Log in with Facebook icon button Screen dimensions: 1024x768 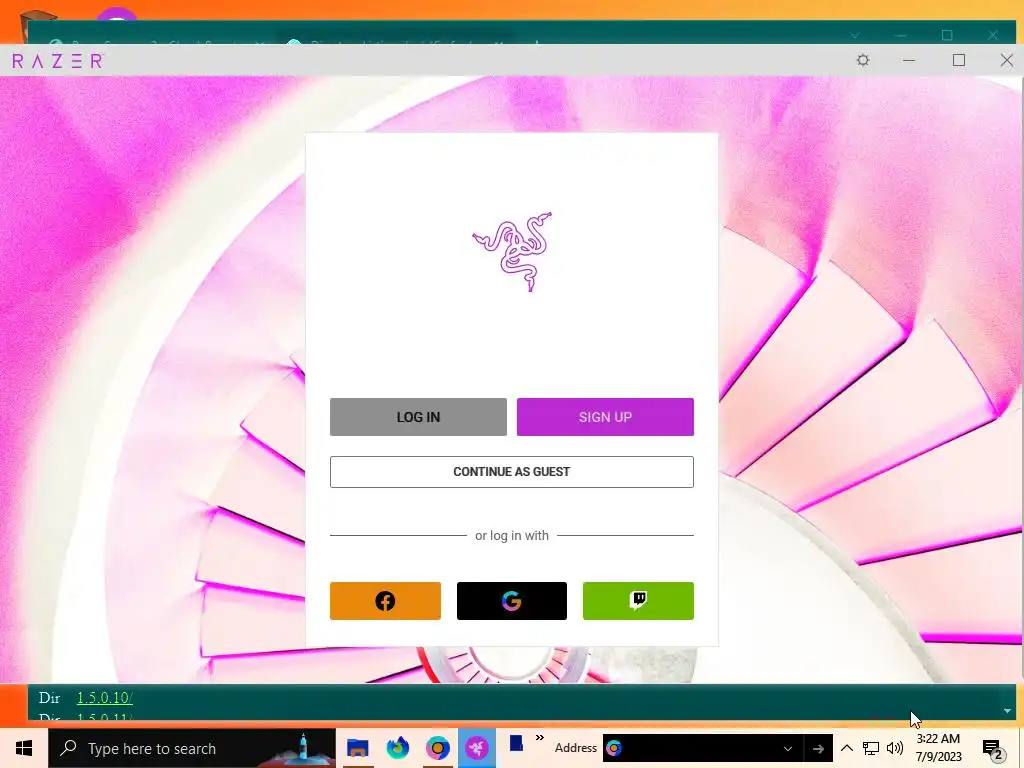385,601
